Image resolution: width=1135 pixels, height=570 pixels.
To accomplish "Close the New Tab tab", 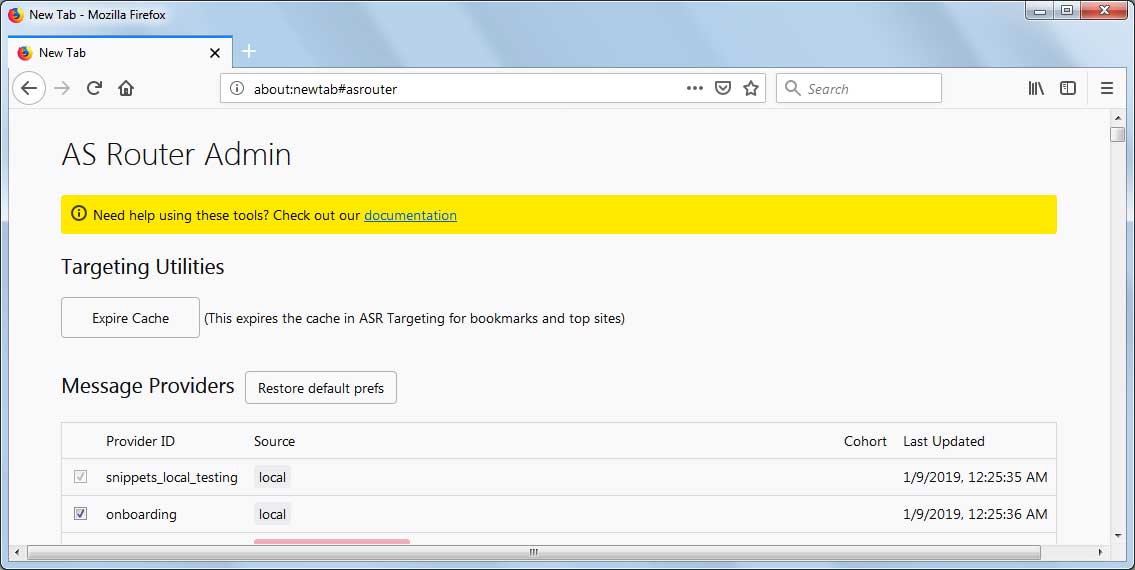I will (215, 53).
